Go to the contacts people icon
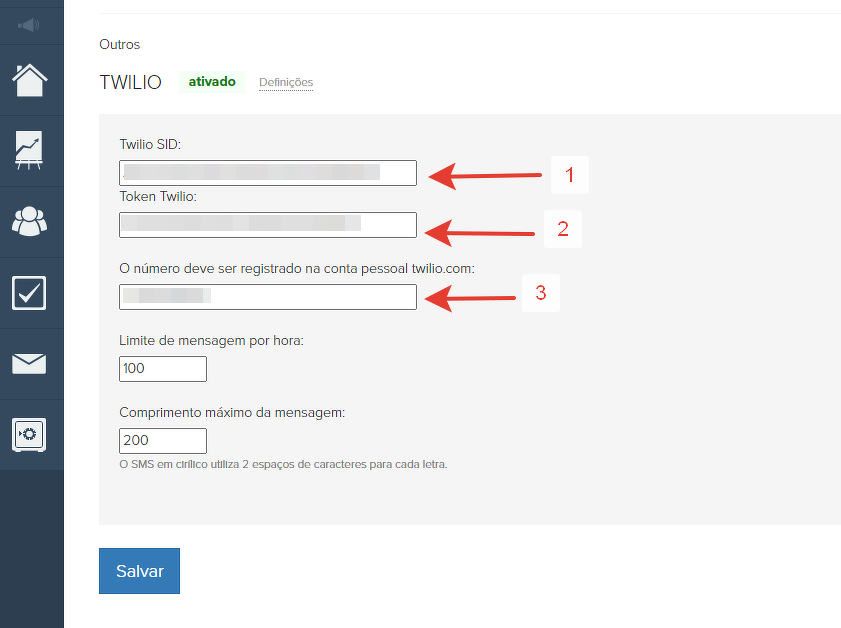The height and width of the screenshot is (628, 841). click(30, 221)
